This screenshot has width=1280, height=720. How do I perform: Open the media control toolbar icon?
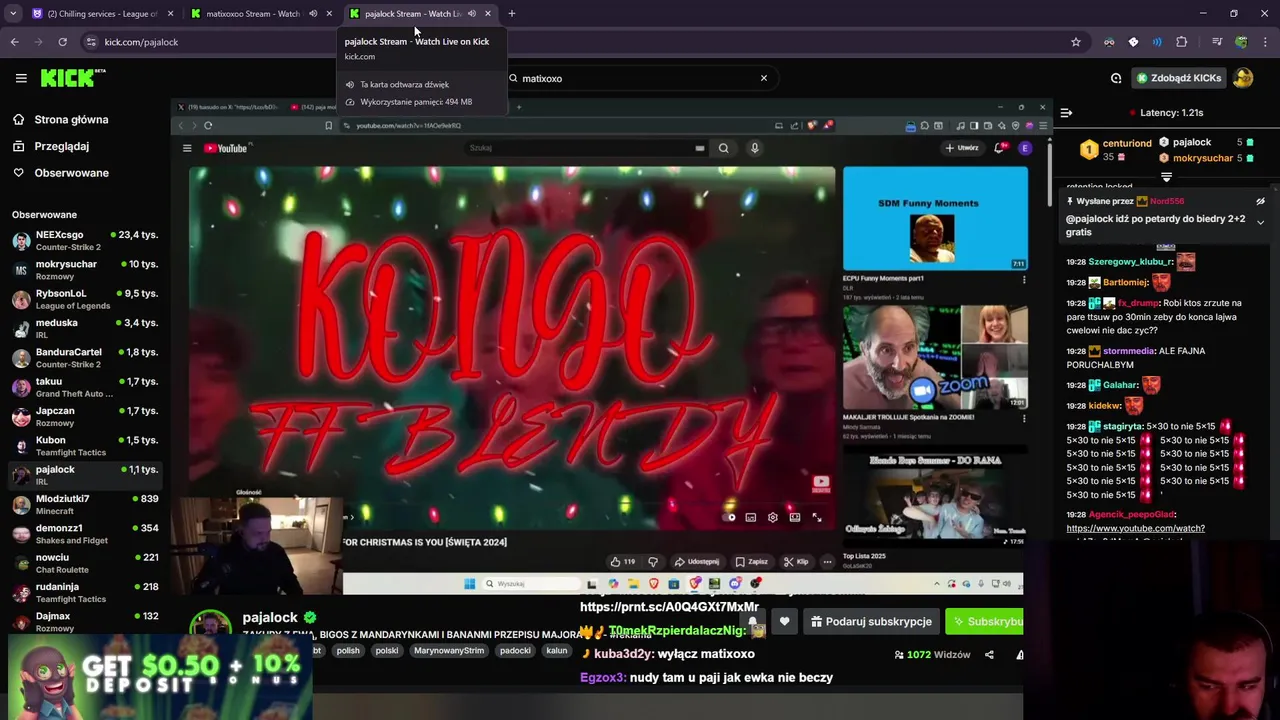pyautogui.click(x=1217, y=42)
